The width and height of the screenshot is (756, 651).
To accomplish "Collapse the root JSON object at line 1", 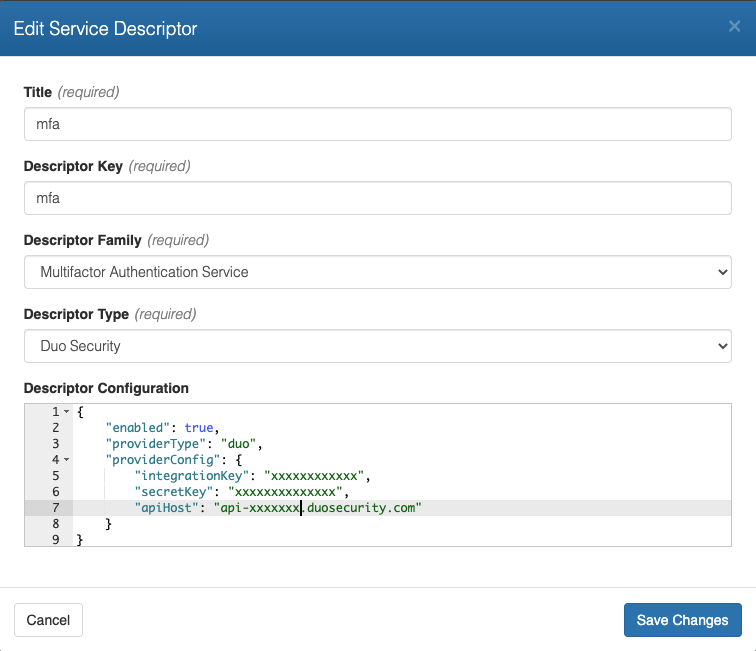I will click(x=66, y=412).
